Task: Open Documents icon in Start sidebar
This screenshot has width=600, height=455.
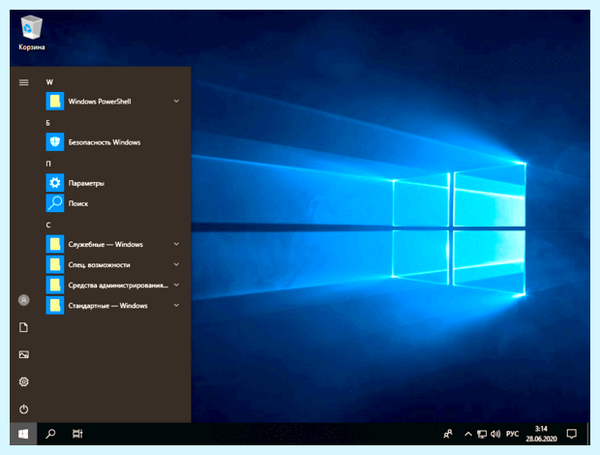Action: click(24, 327)
